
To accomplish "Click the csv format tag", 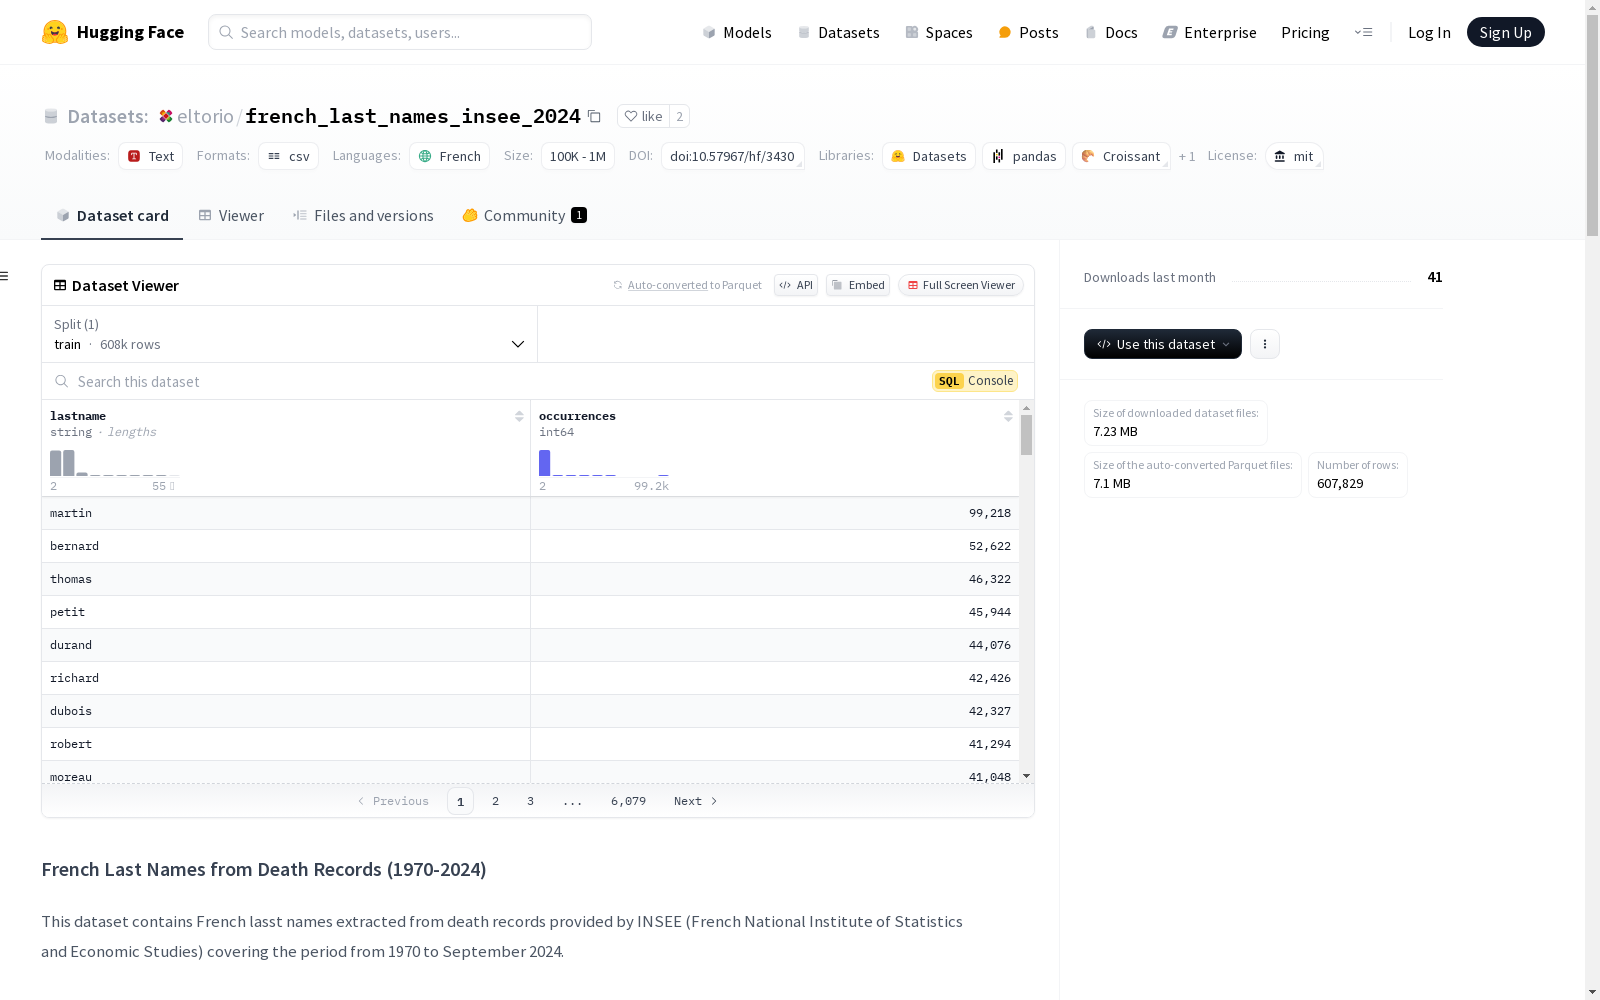I will click(288, 156).
